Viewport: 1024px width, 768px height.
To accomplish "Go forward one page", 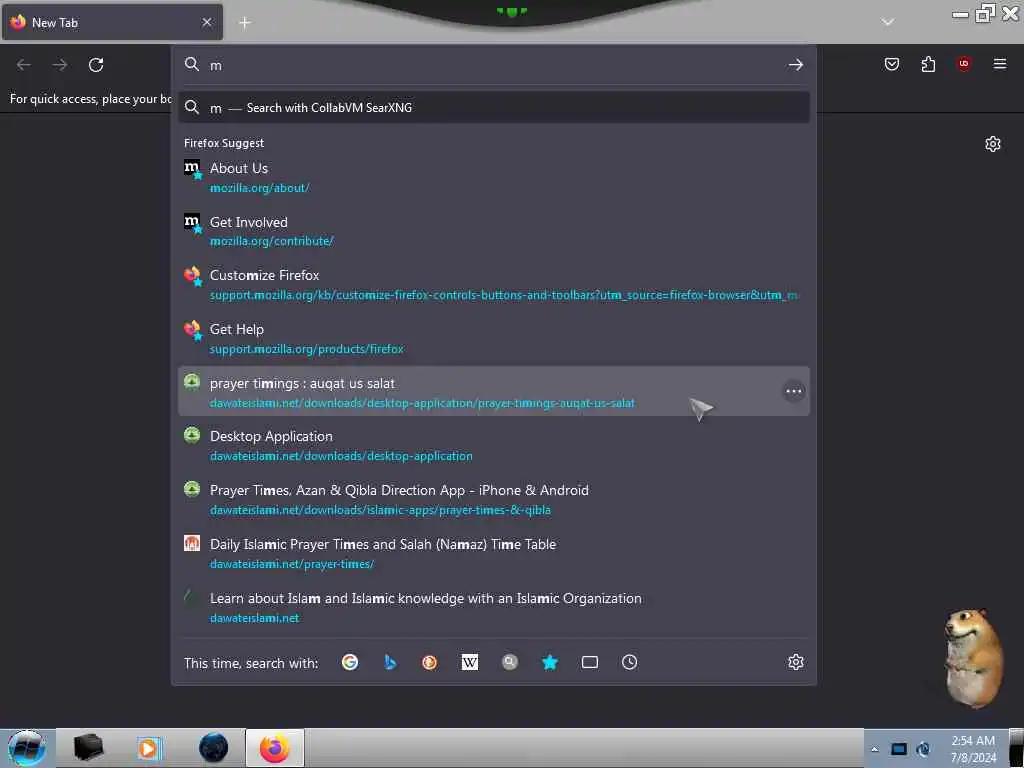I will click(x=60, y=65).
